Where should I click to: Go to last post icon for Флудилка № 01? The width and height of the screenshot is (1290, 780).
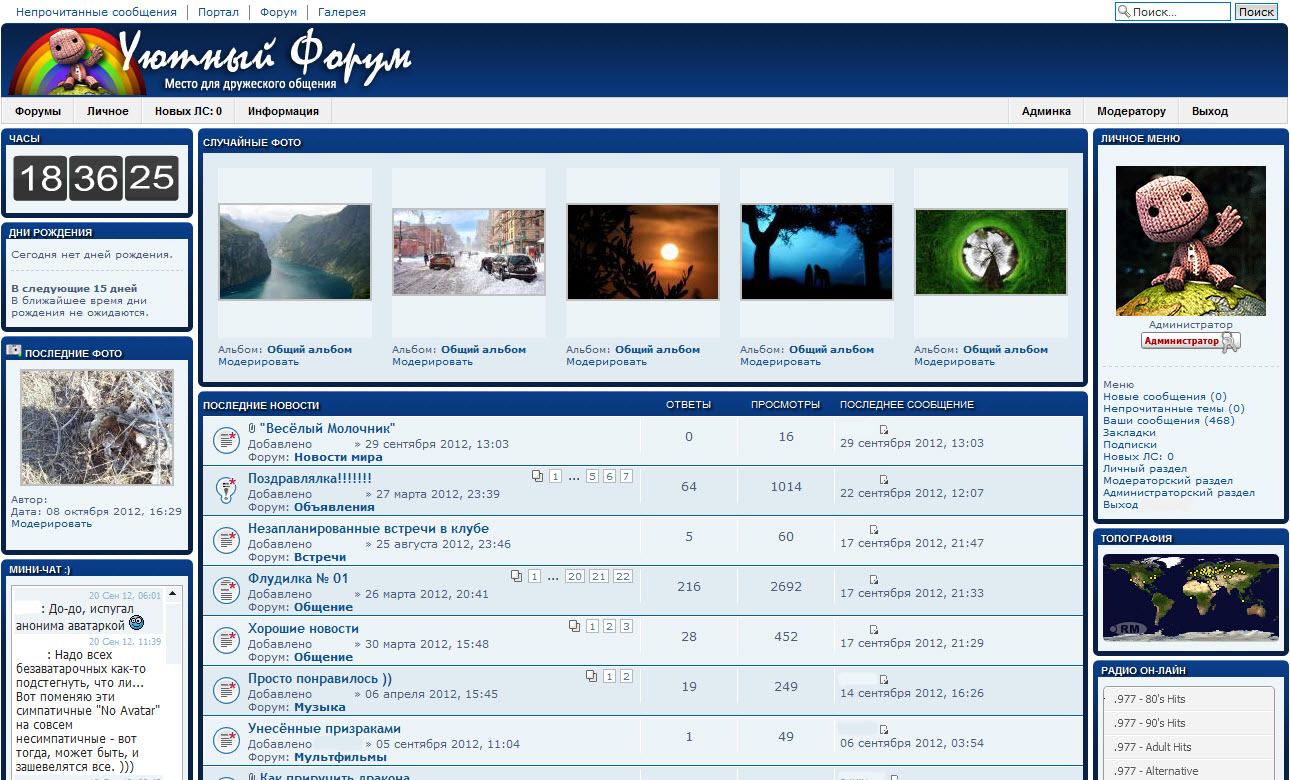[x=873, y=579]
